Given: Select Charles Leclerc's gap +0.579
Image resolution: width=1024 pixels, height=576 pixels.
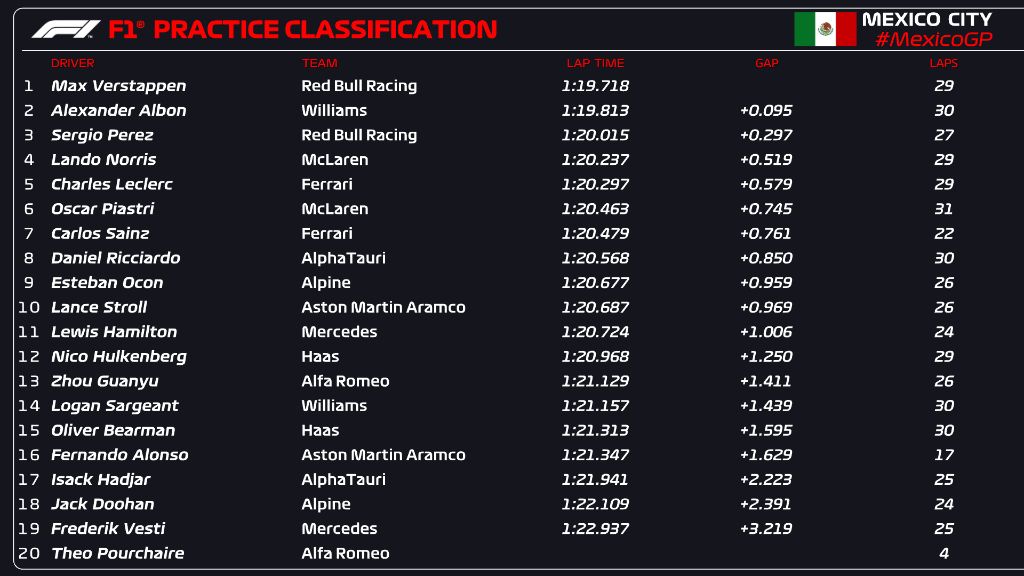Looking at the screenshot, I should (x=766, y=184).
